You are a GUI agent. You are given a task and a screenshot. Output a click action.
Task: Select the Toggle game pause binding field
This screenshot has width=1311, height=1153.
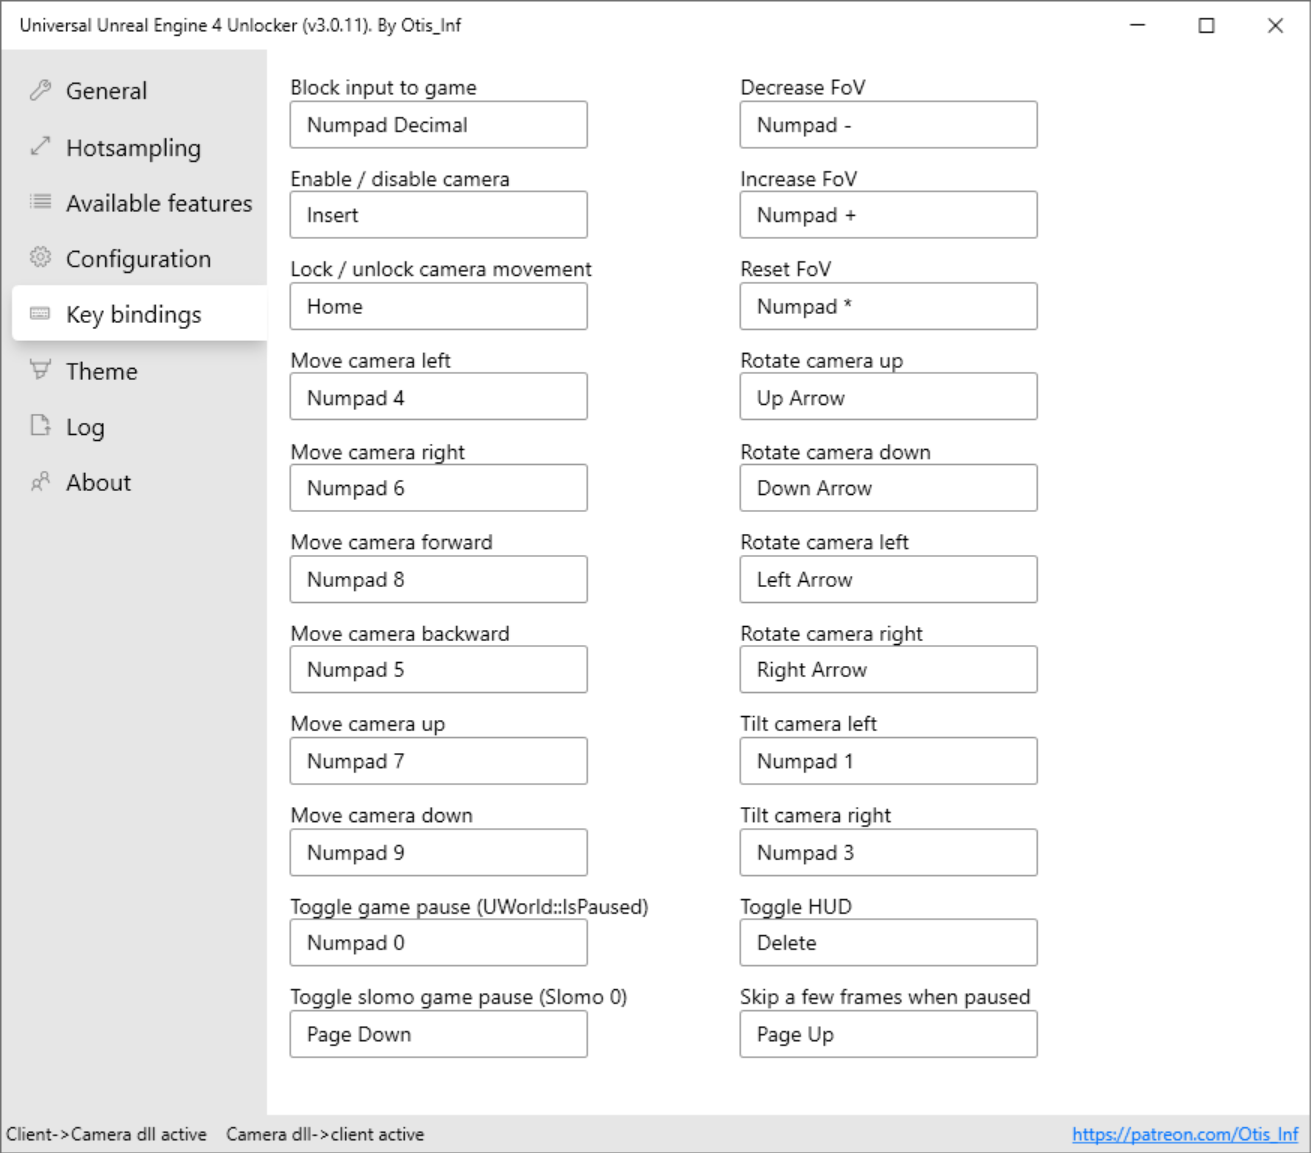coord(438,943)
